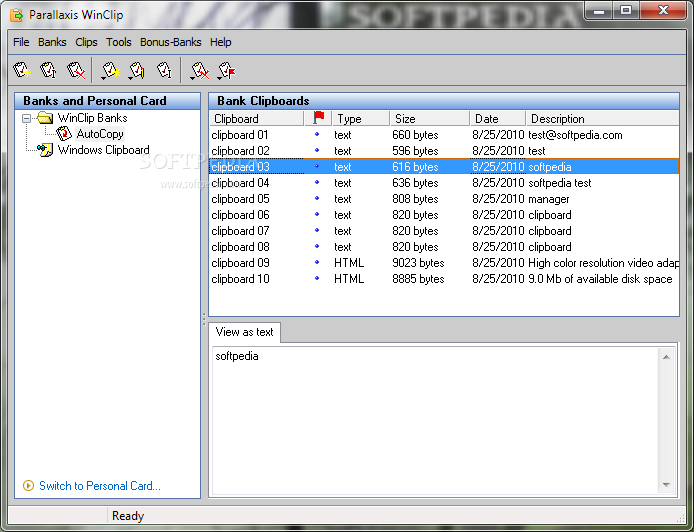Select the WinClip Banks label
The height and width of the screenshot is (532, 694).
pyautogui.click(x=93, y=118)
